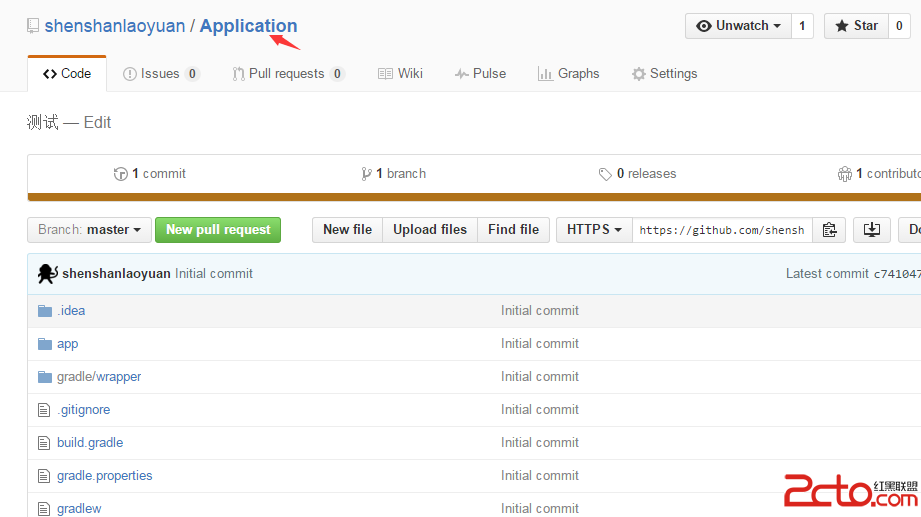Click the repository book icon beside shenshanlaoyuan

(x=33, y=26)
